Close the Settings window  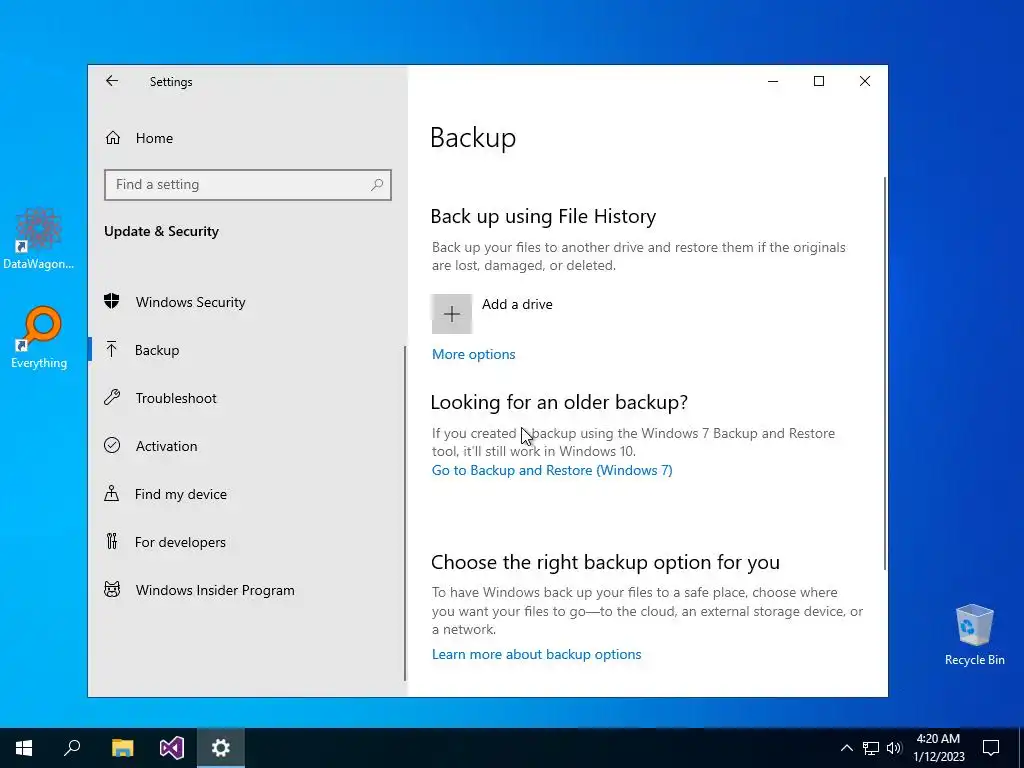click(x=865, y=81)
